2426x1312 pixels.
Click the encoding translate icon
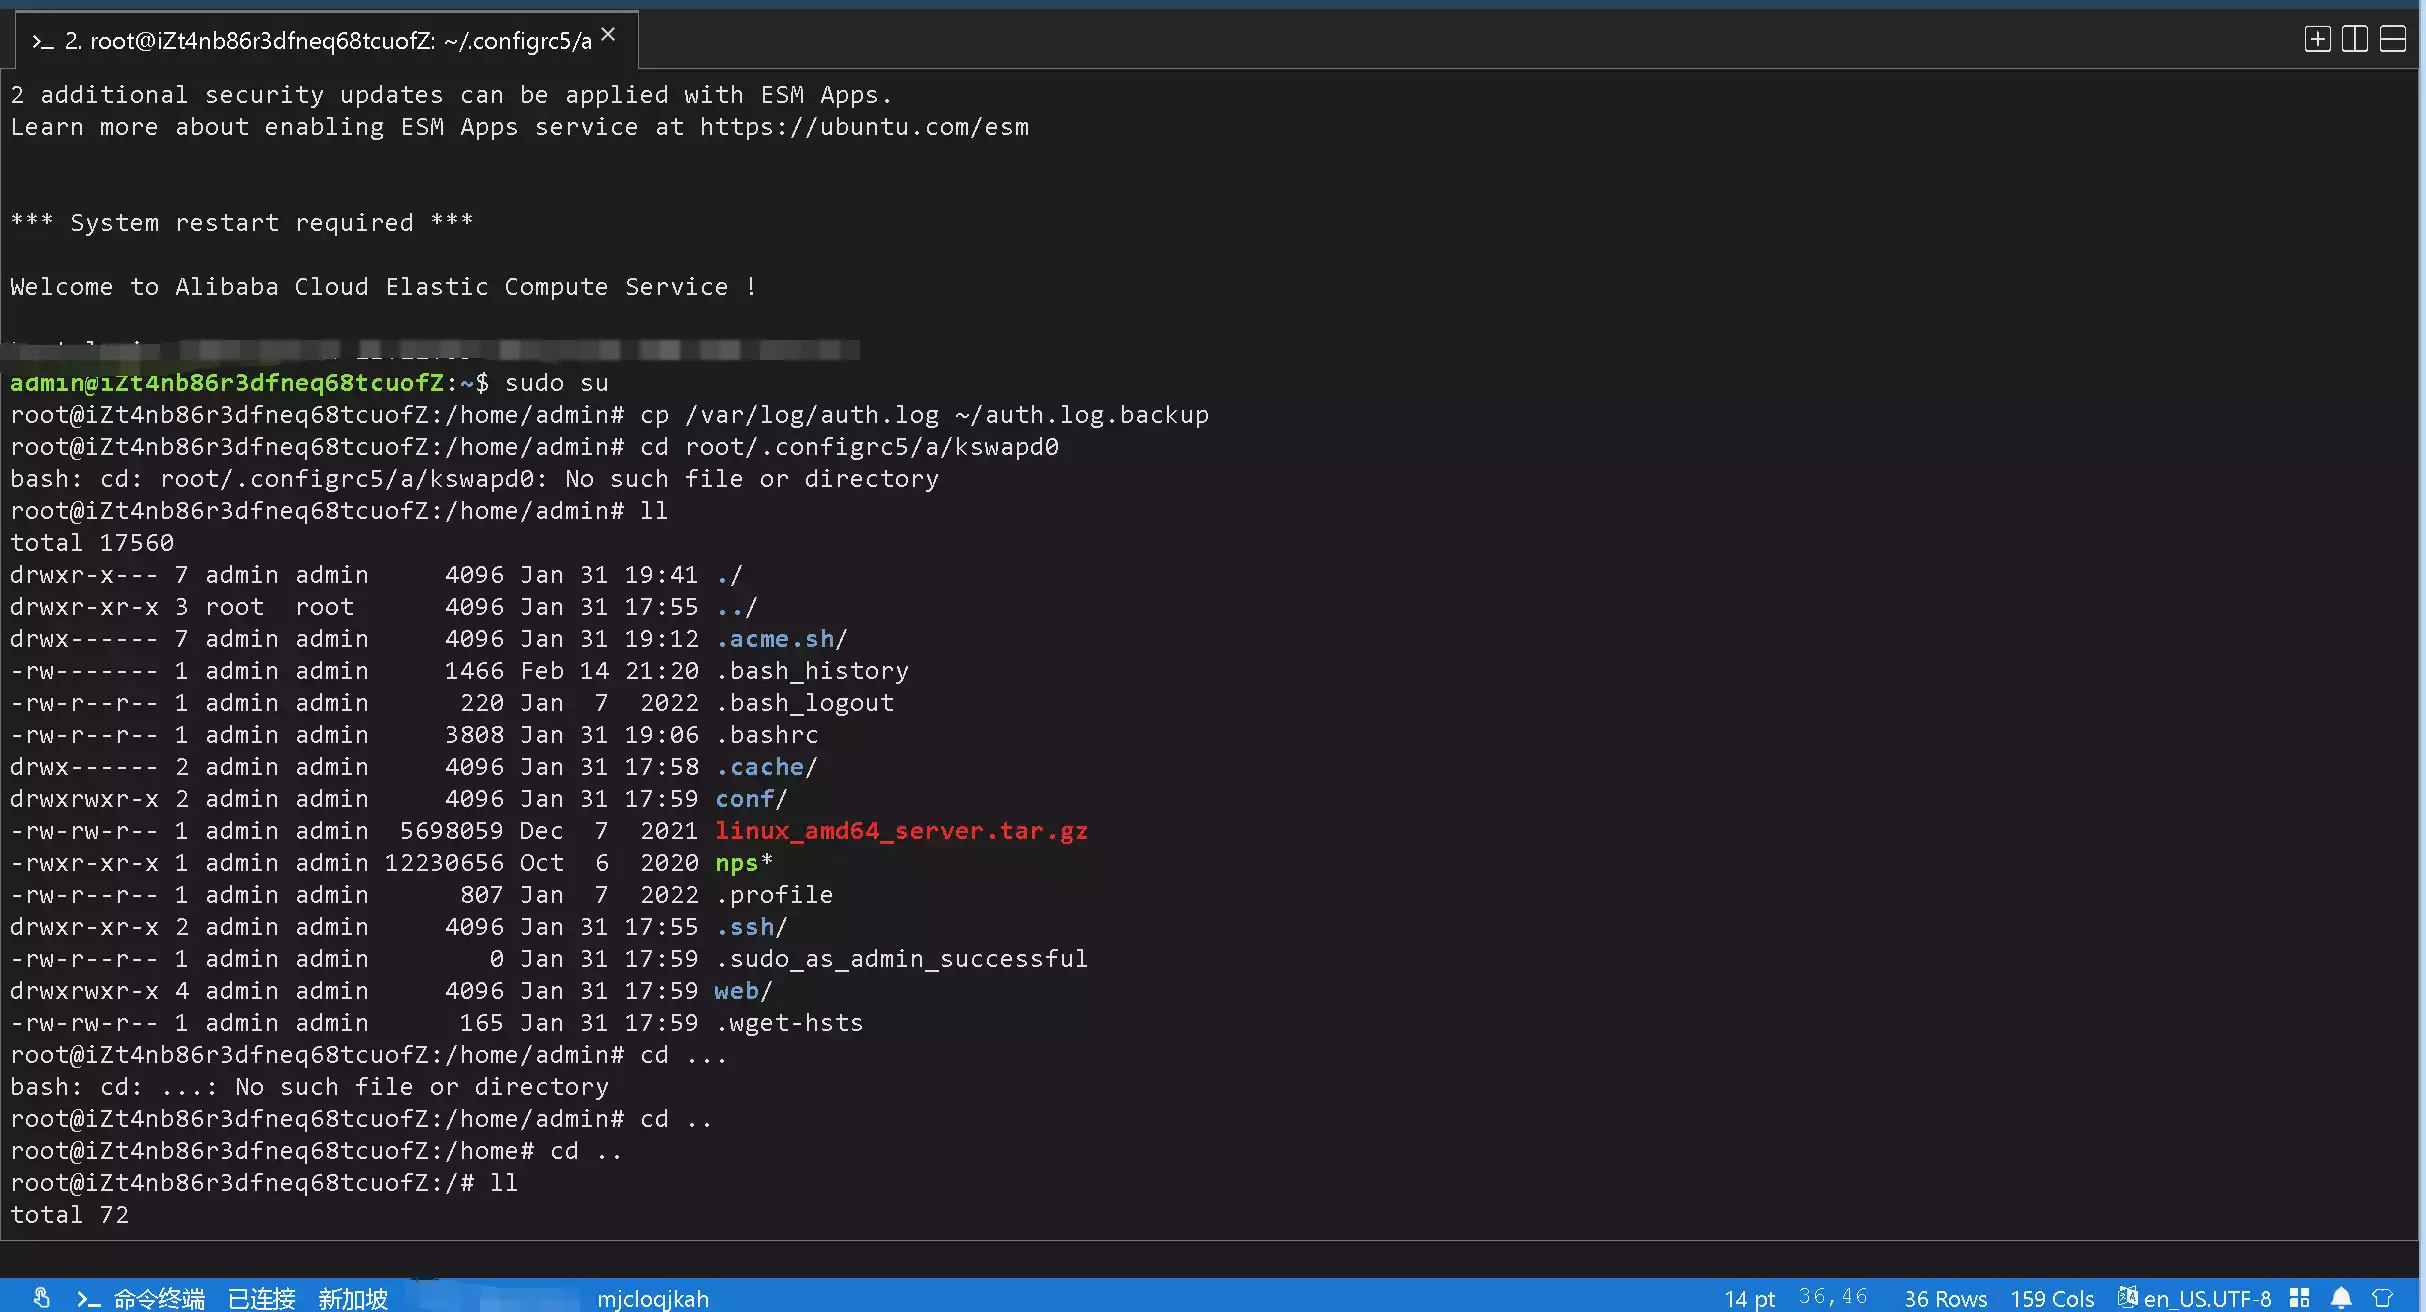(x=2127, y=1297)
